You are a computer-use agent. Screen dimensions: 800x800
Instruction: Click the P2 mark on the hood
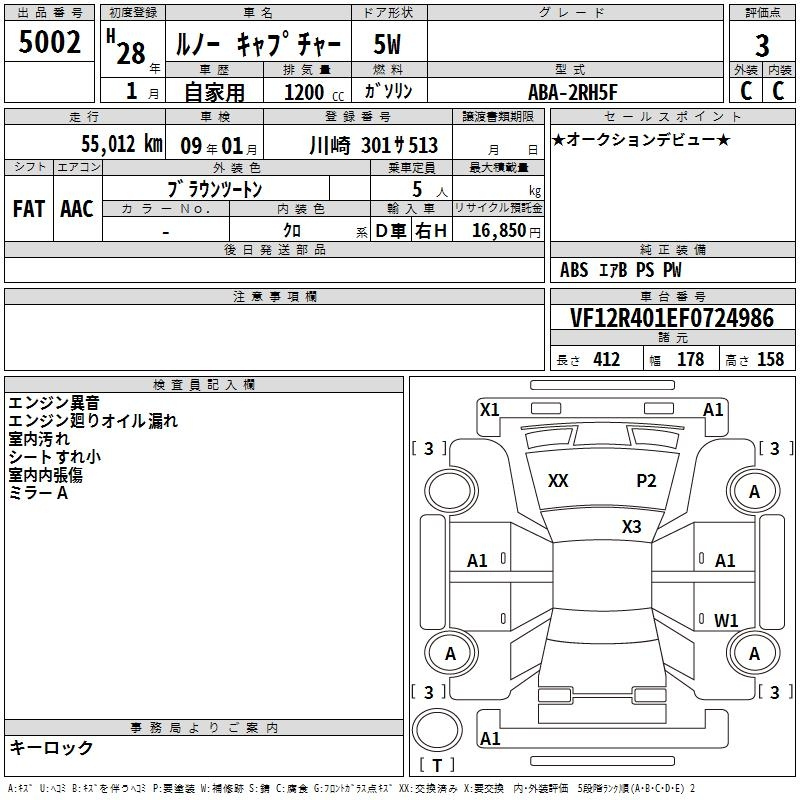(646, 481)
